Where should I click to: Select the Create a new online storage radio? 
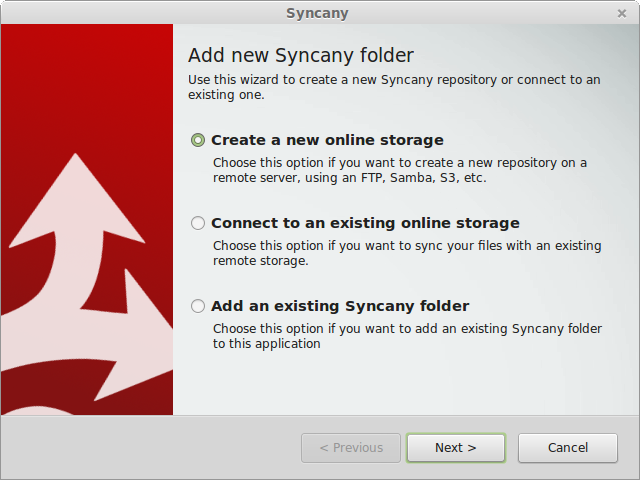(198, 140)
